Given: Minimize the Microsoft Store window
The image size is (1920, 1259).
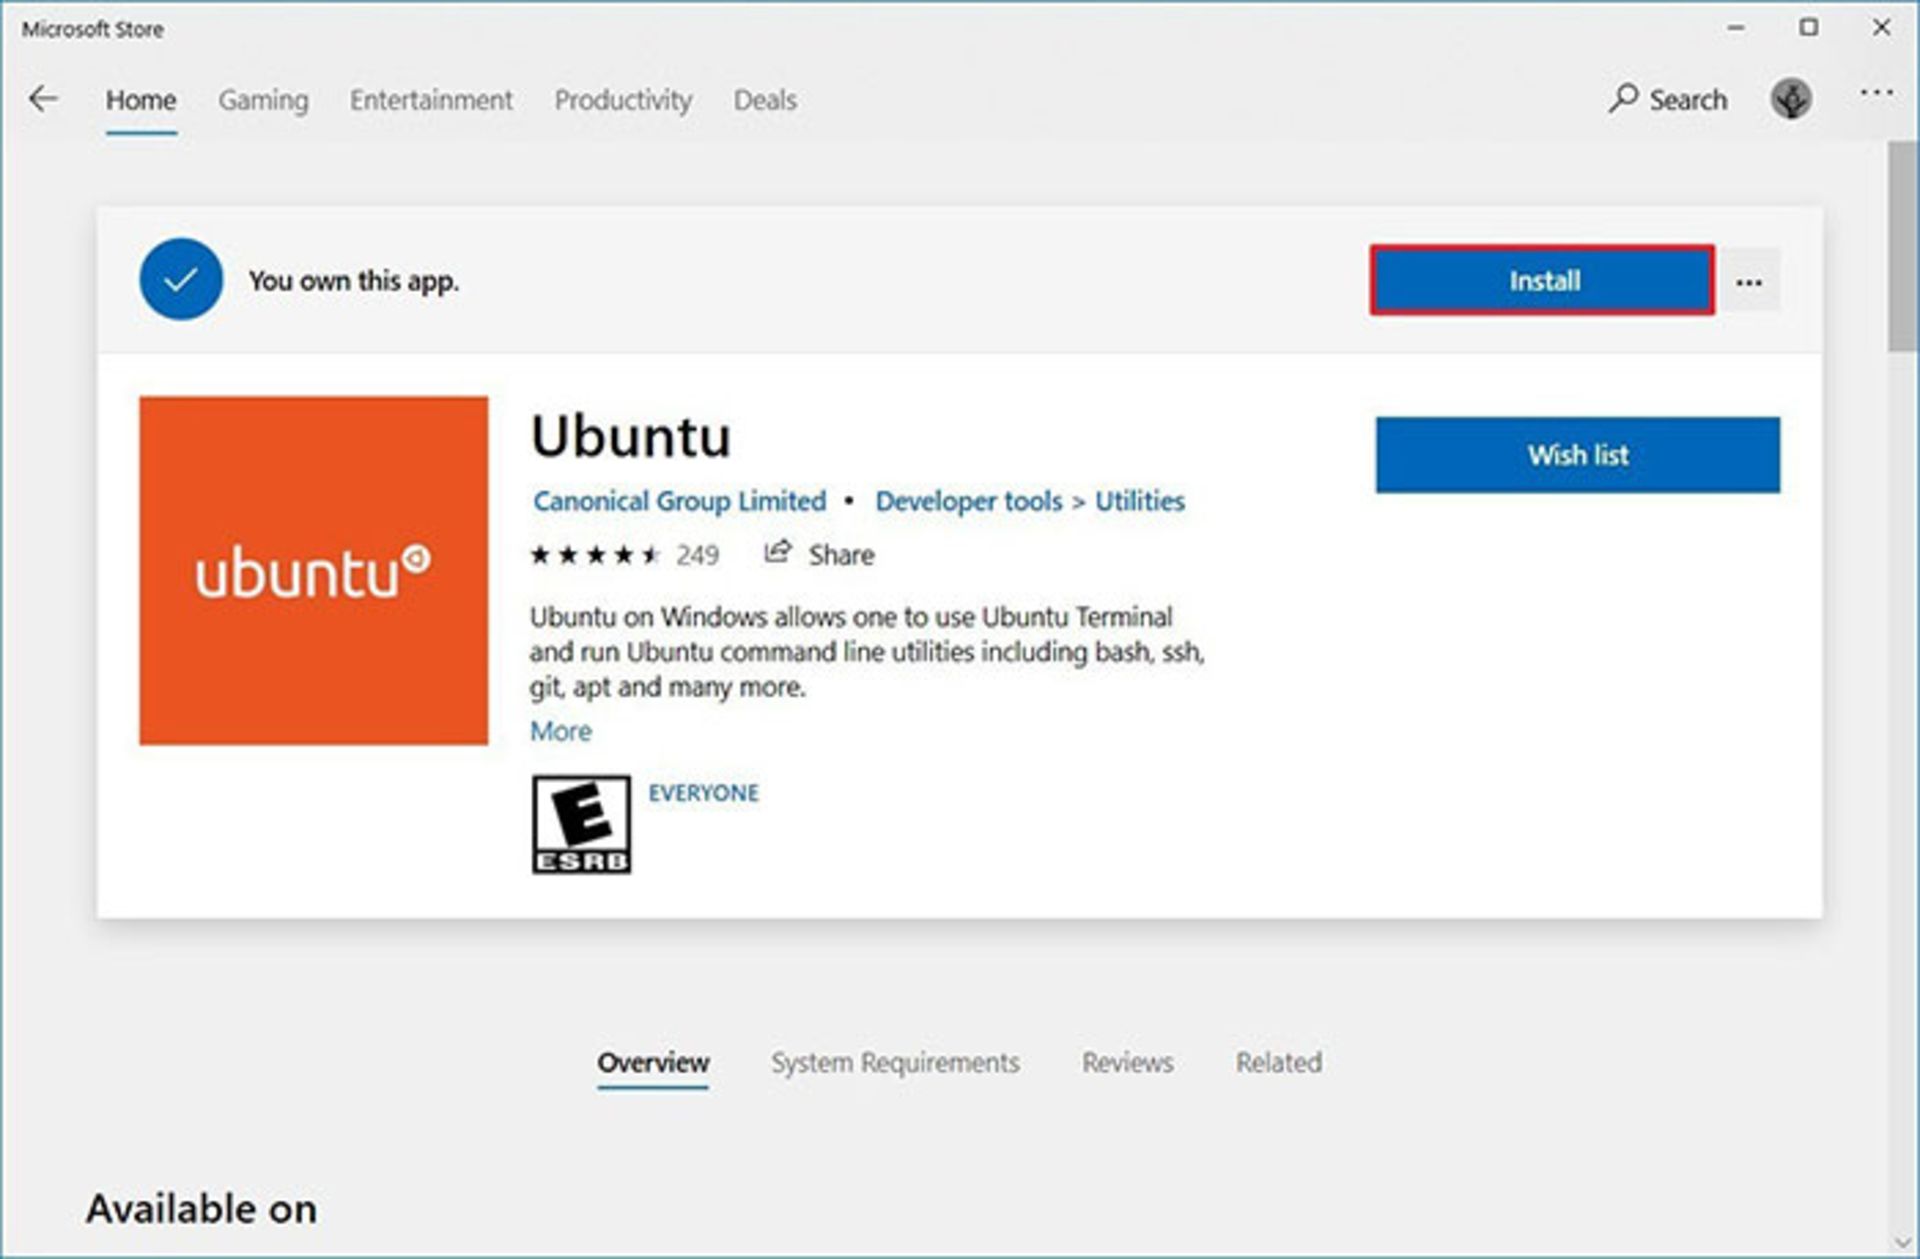Looking at the screenshot, I should (x=1736, y=28).
